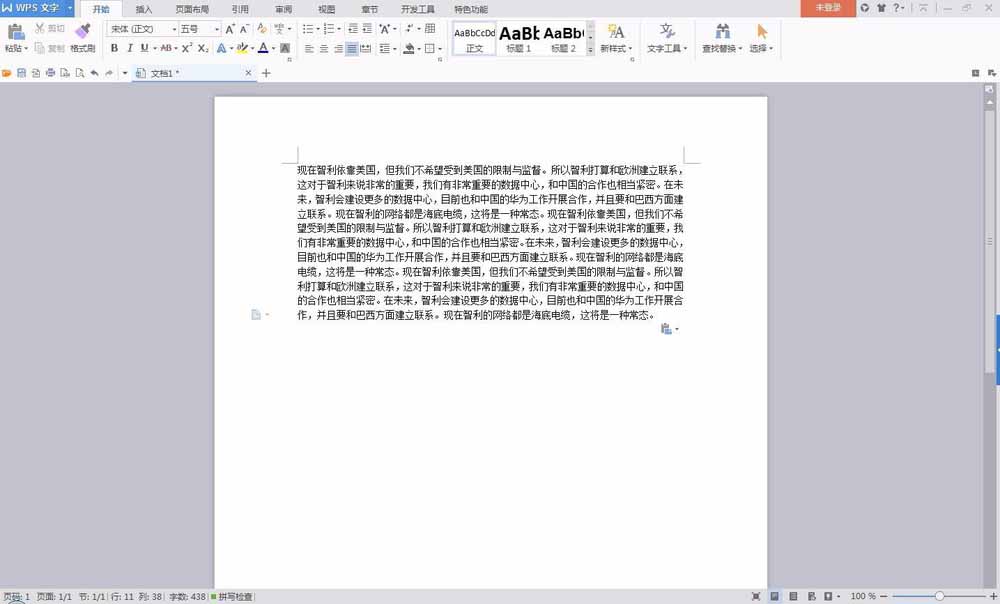Toggle Italic formatting button

[x=129, y=48]
